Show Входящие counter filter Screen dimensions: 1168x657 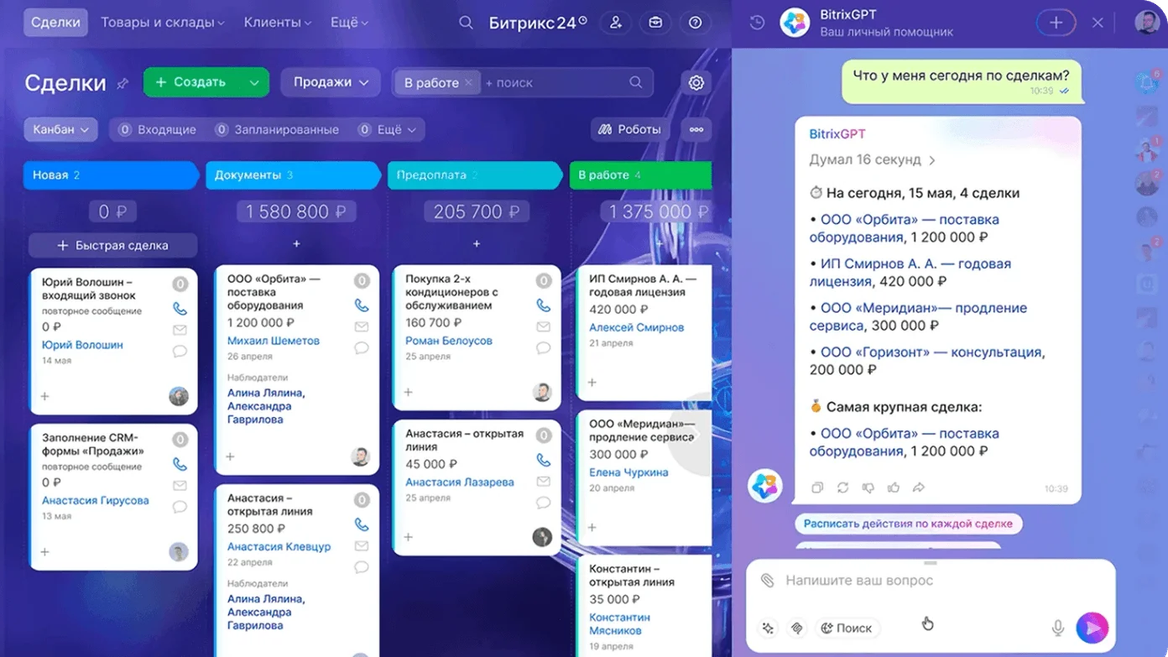tap(158, 130)
